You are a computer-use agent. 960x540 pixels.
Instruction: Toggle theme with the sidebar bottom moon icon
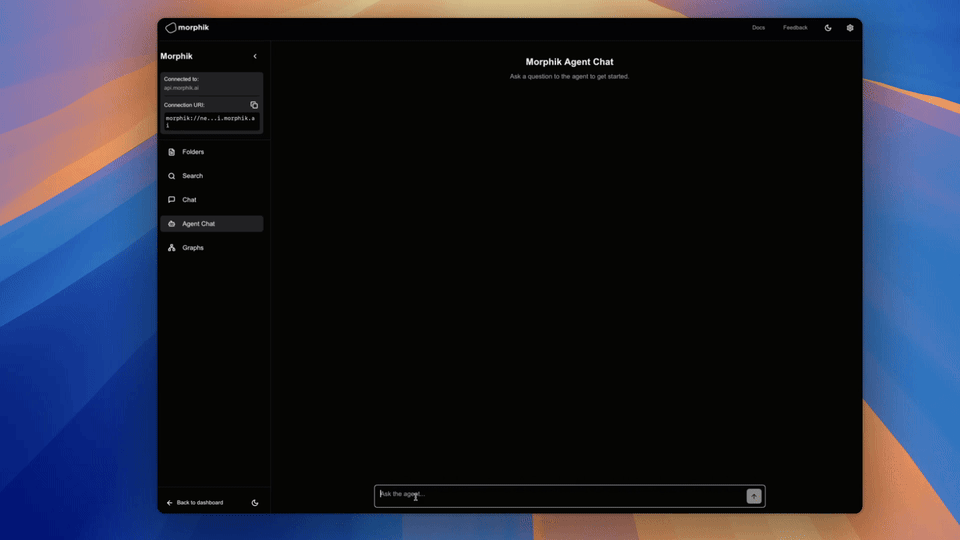tap(255, 503)
